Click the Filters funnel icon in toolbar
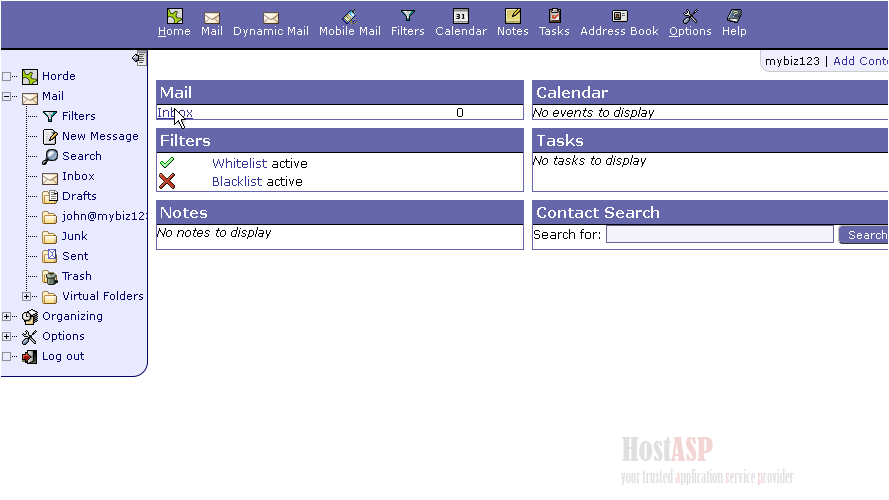Viewport: 889px width, 500px height. click(407, 16)
